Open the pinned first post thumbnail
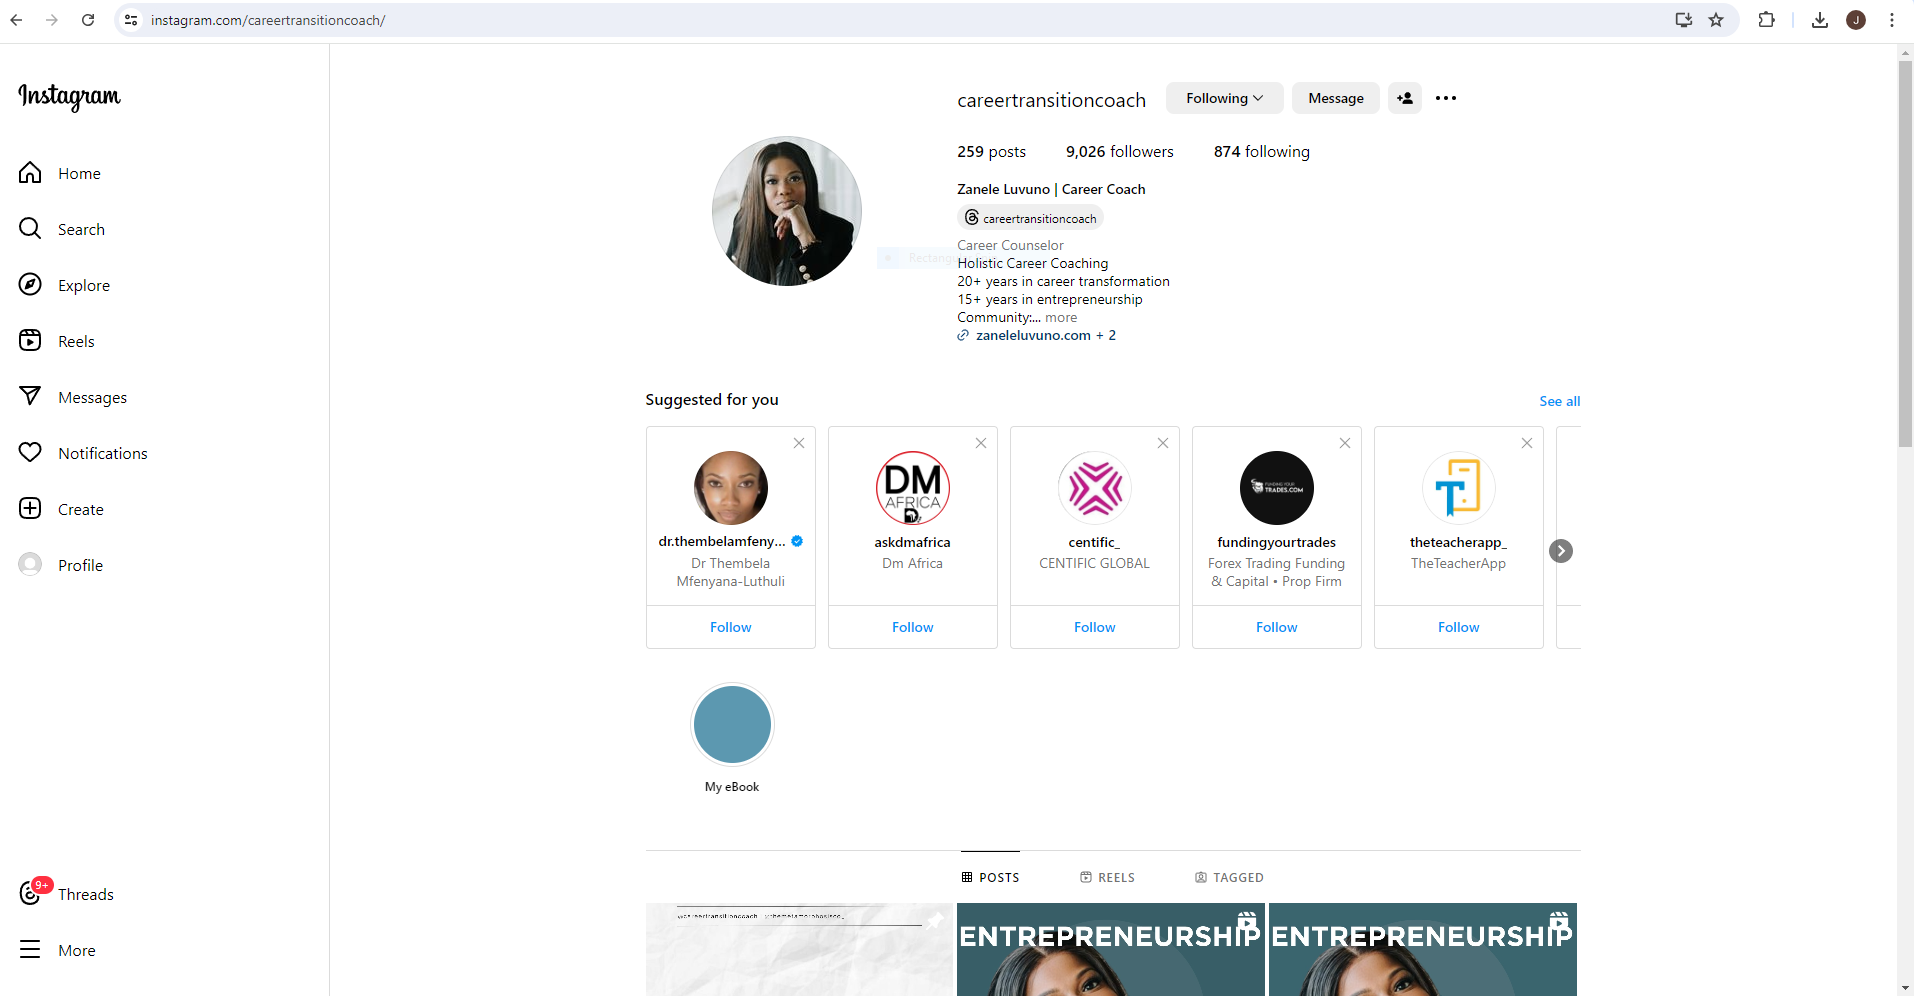 [x=800, y=949]
